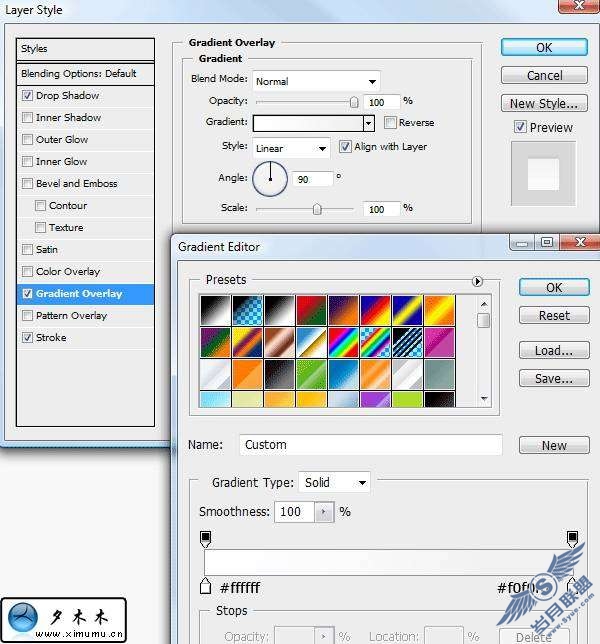Click the Angle value field

[x=312, y=179]
